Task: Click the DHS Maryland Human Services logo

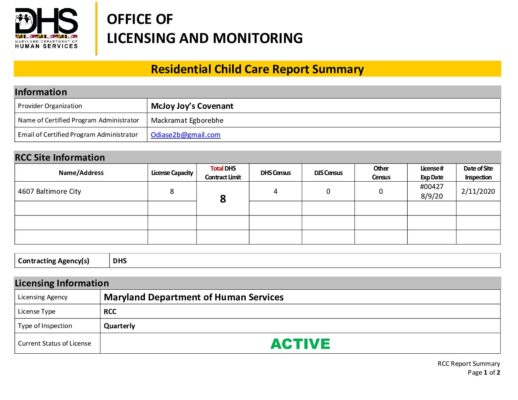Action: coord(46,28)
